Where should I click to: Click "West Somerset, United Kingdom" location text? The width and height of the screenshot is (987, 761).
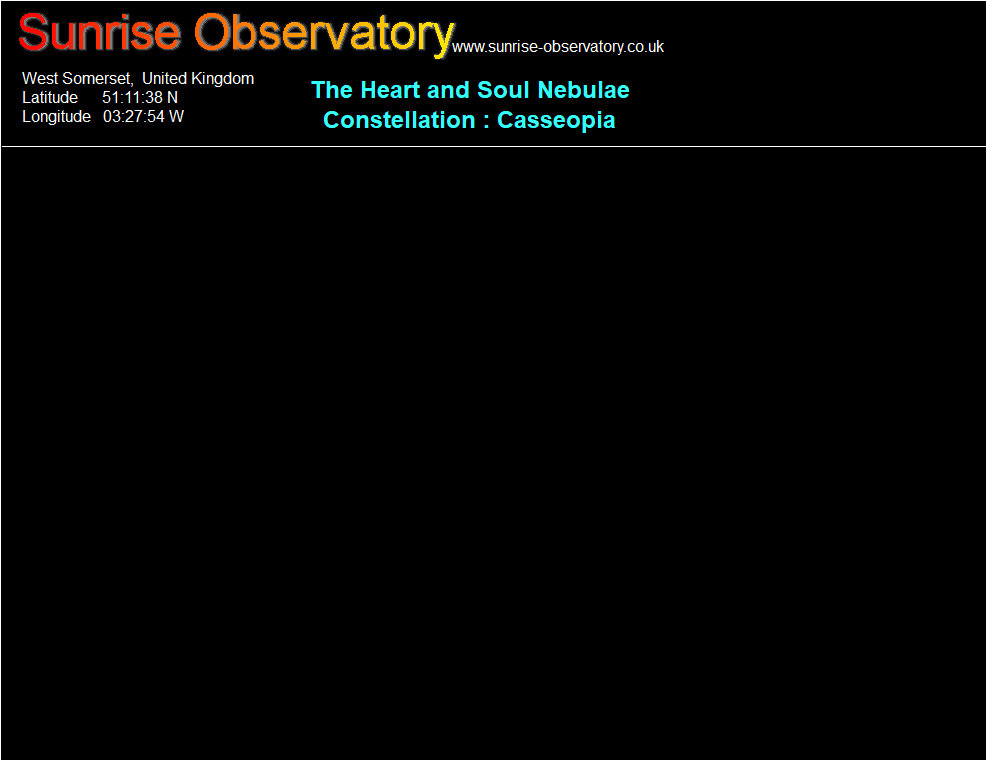coord(138,79)
